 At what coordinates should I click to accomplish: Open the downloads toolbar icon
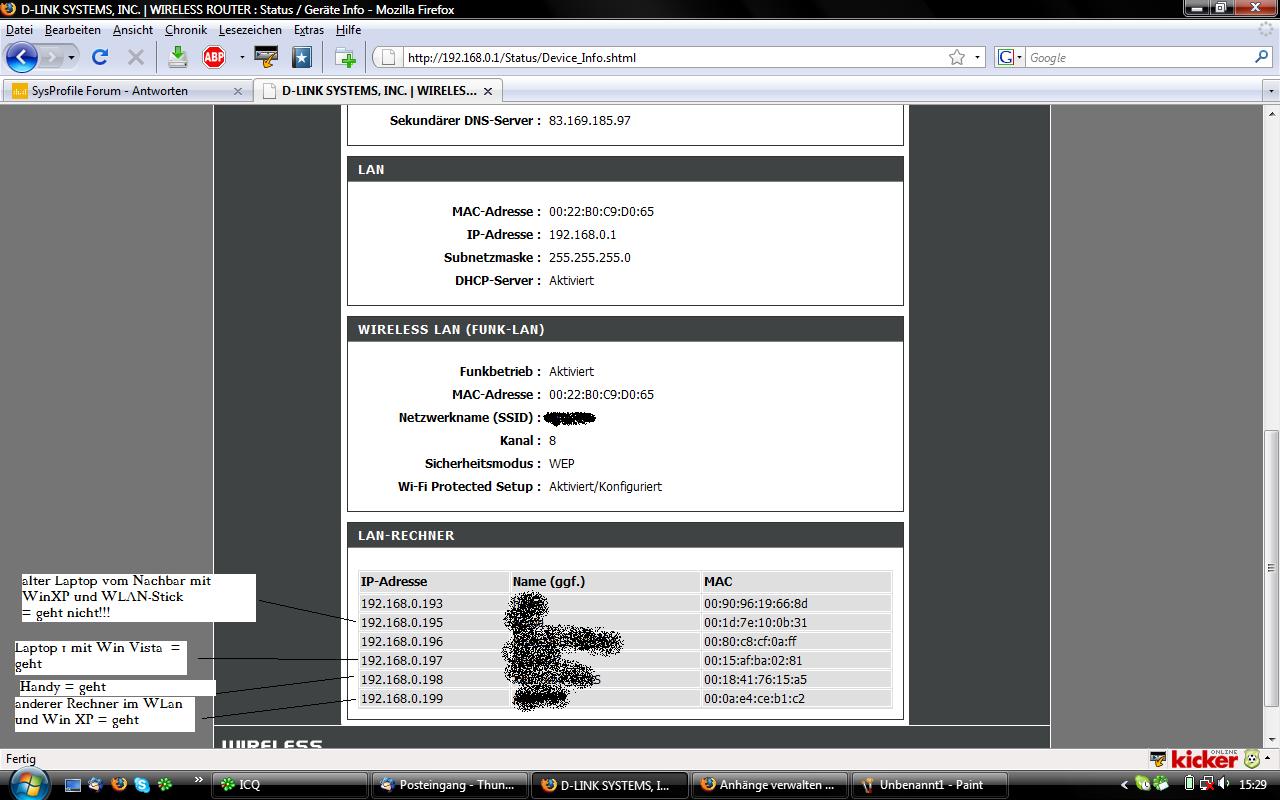click(177, 57)
